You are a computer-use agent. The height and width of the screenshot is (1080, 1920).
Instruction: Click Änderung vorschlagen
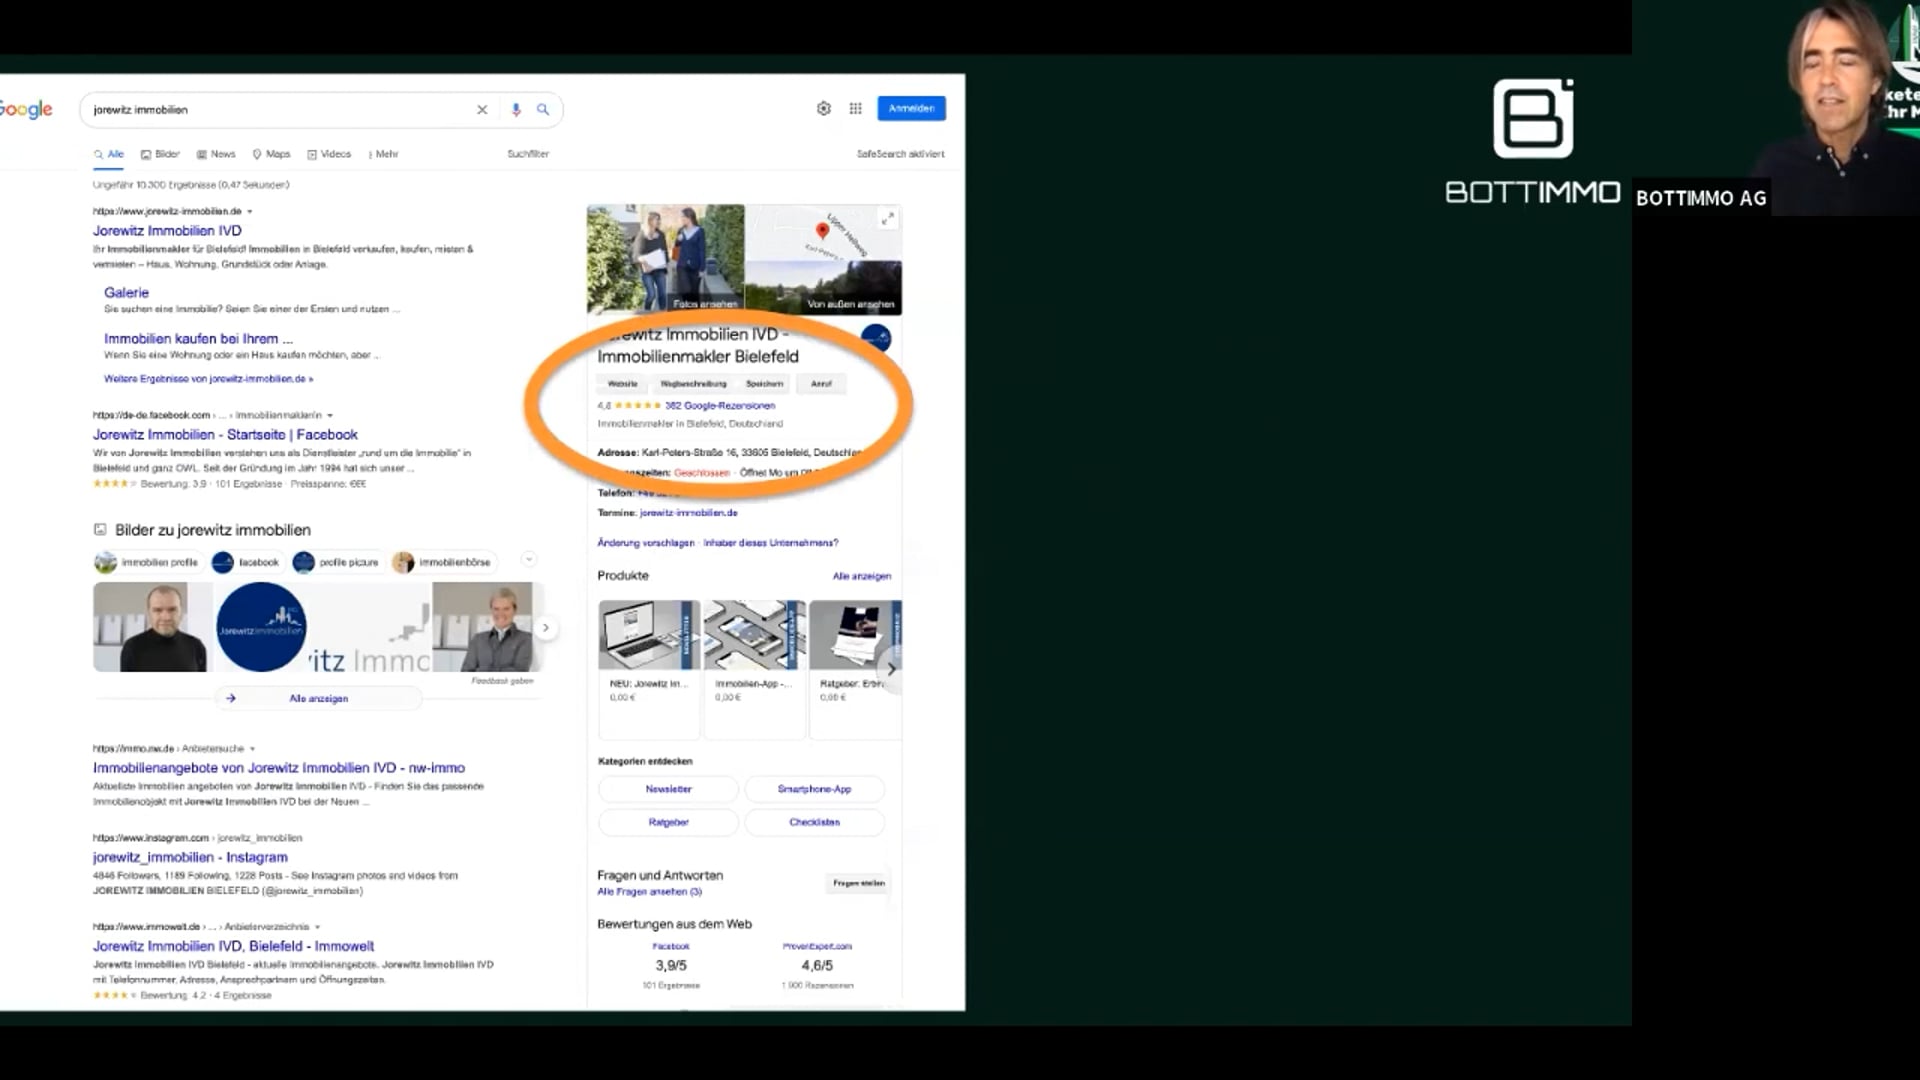646,543
